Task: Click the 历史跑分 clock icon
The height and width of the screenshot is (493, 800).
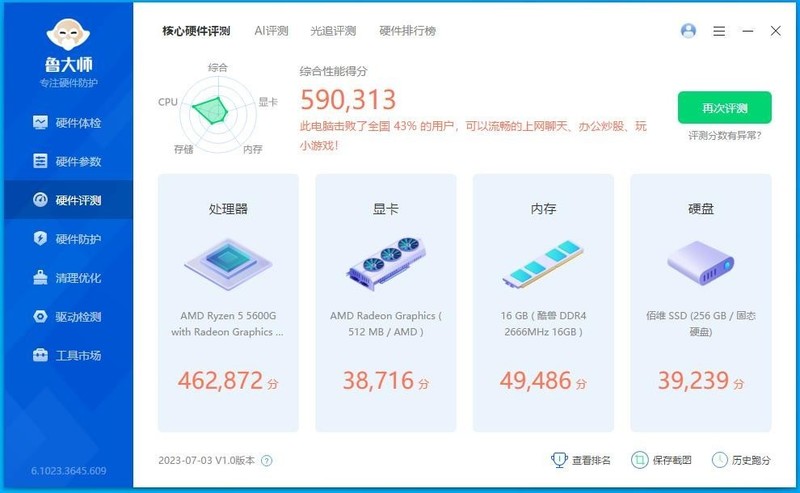Action: pyautogui.click(x=720, y=460)
